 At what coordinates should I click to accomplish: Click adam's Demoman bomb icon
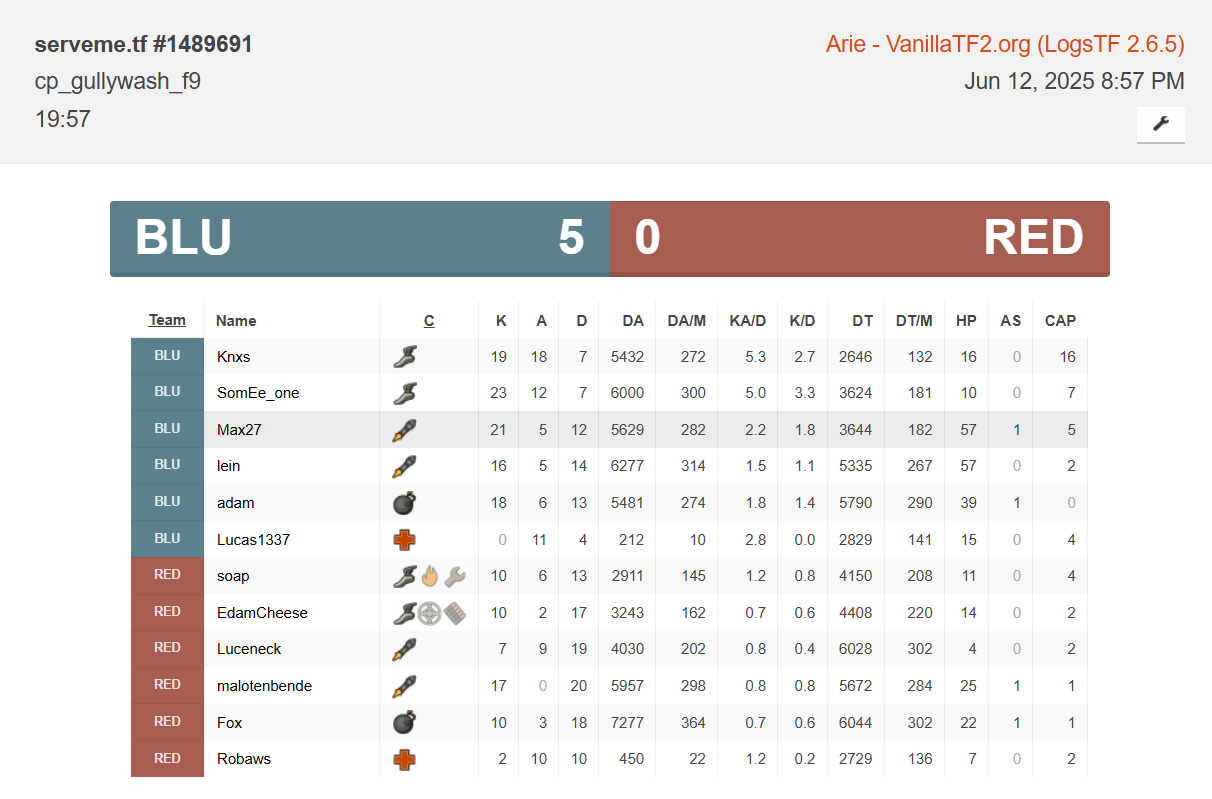point(404,503)
